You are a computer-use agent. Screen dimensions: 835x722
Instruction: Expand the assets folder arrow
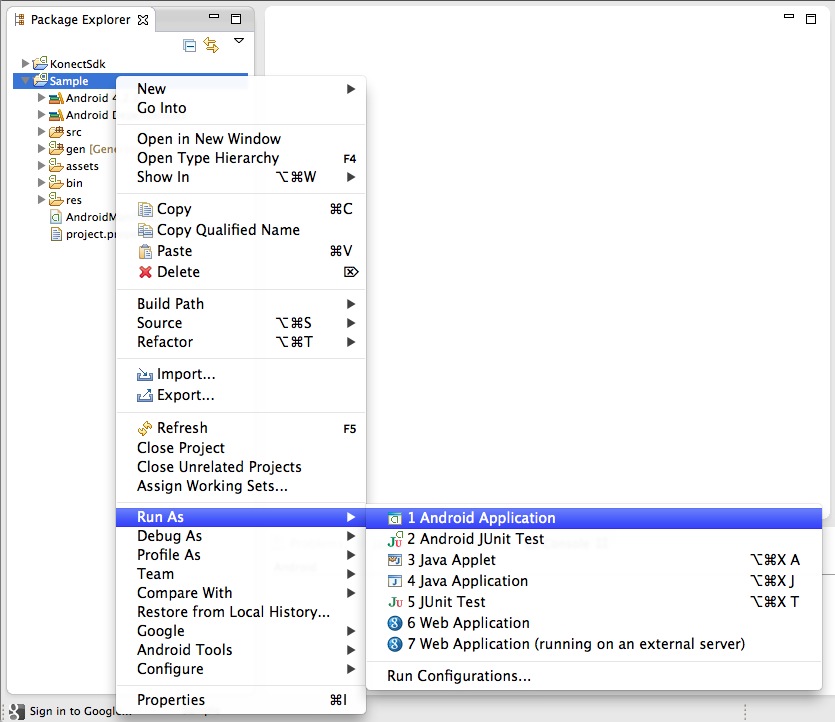(41, 165)
